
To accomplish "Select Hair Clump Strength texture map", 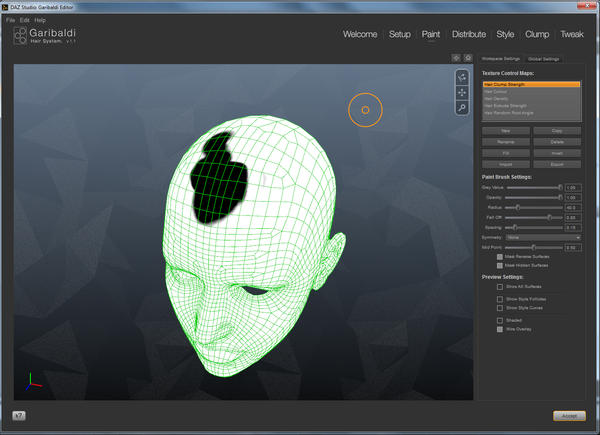I will point(532,84).
